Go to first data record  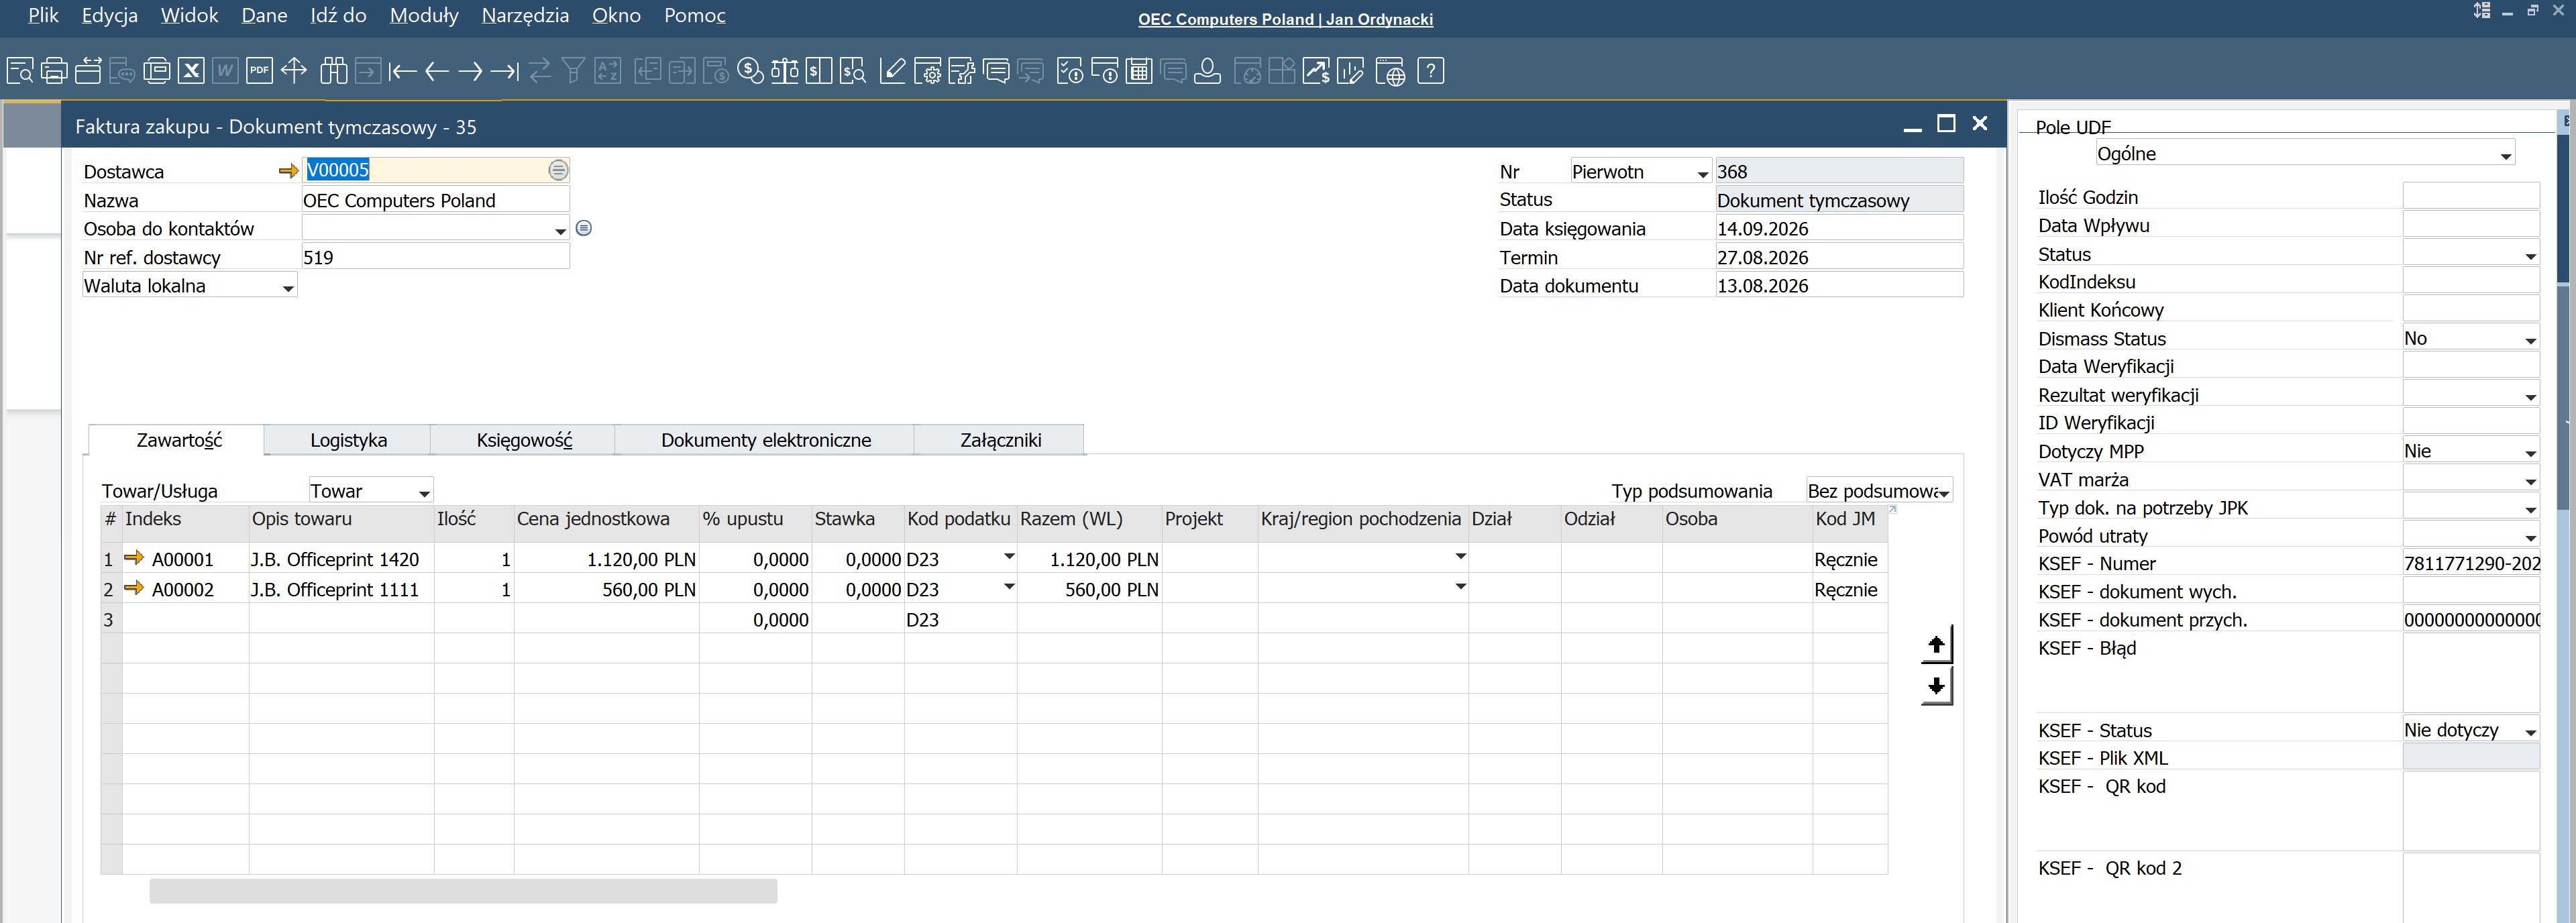402,71
